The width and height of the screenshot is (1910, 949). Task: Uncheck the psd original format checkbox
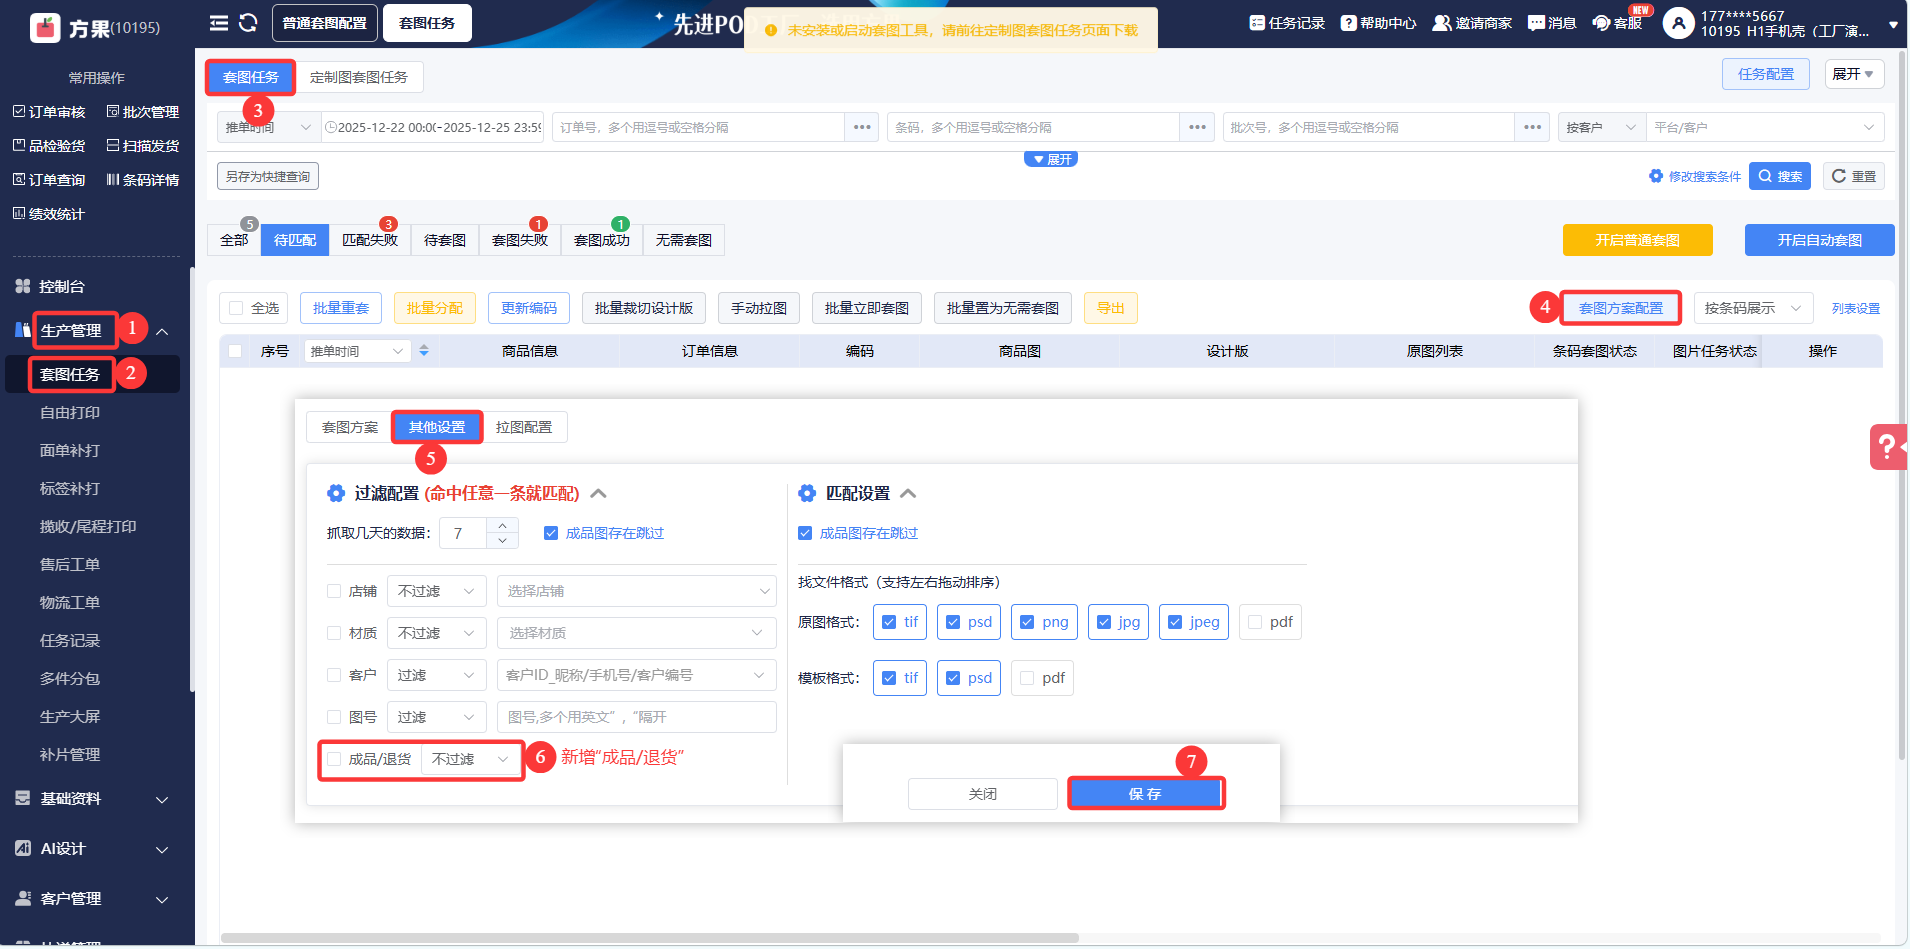coord(953,622)
